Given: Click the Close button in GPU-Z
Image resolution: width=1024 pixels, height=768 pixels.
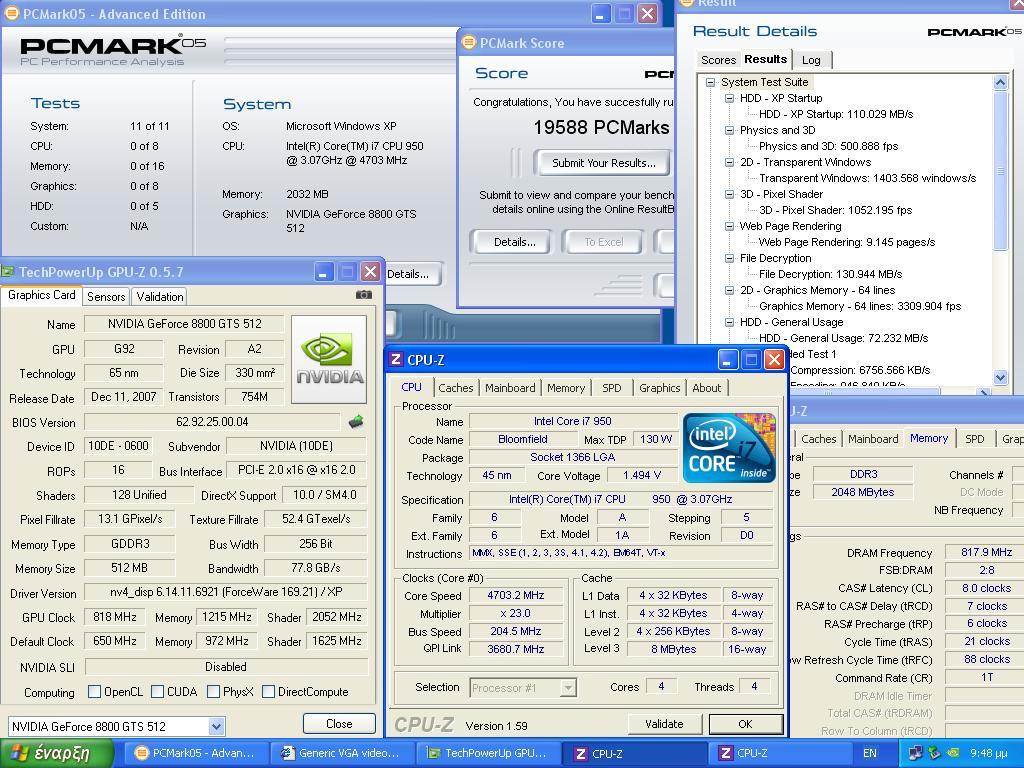Looking at the screenshot, I should [339, 724].
